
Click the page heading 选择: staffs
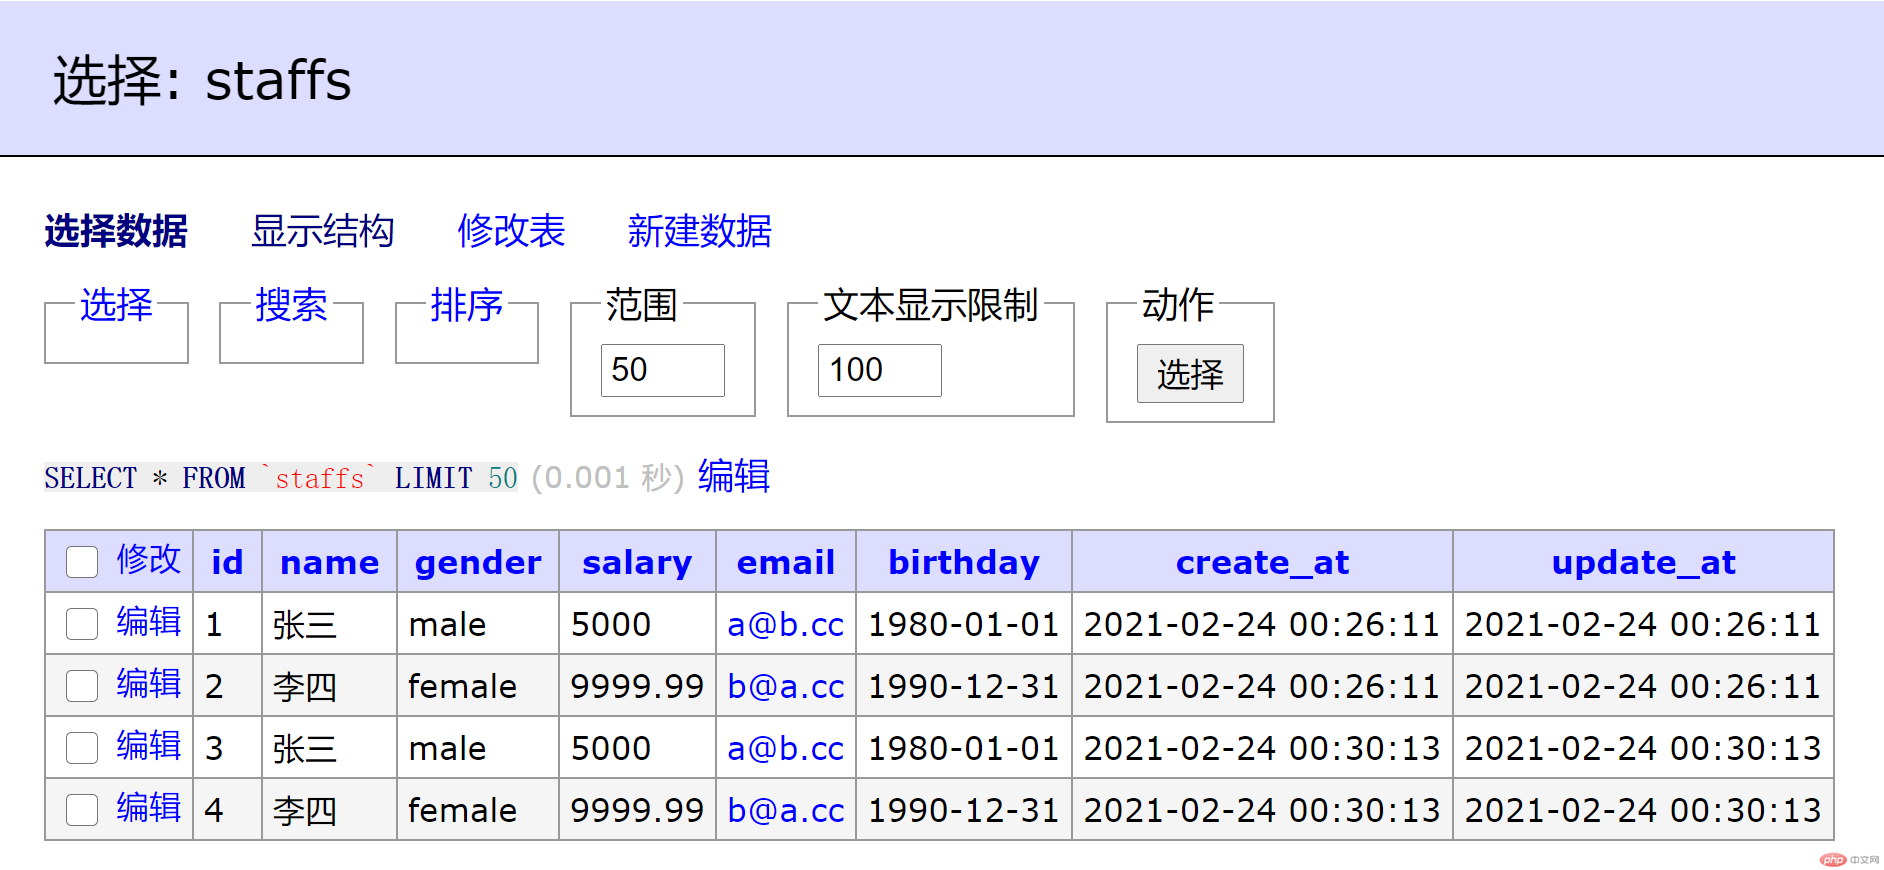click(x=202, y=80)
